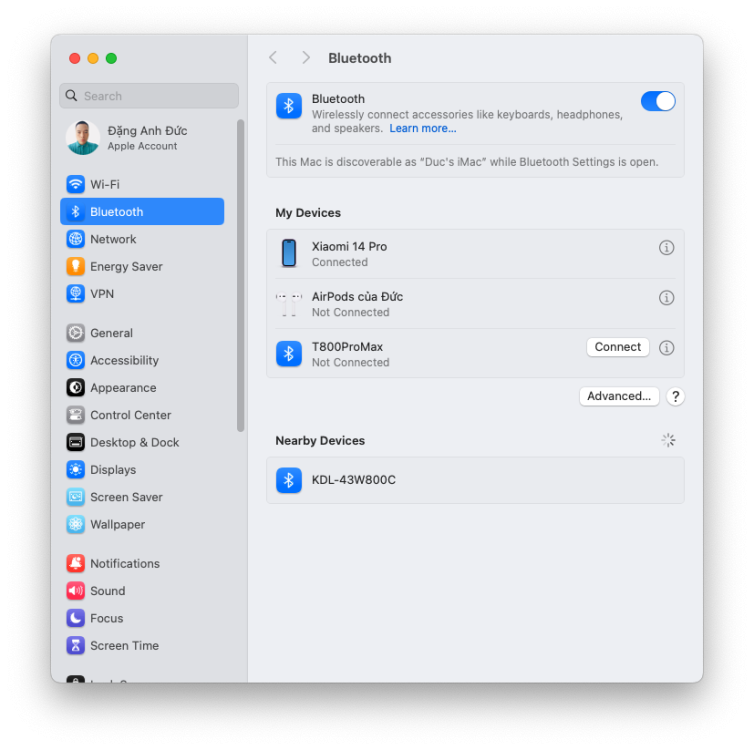Open Bluetooth help question mark
Image resolution: width=754 pixels, height=750 pixels.
(x=675, y=397)
